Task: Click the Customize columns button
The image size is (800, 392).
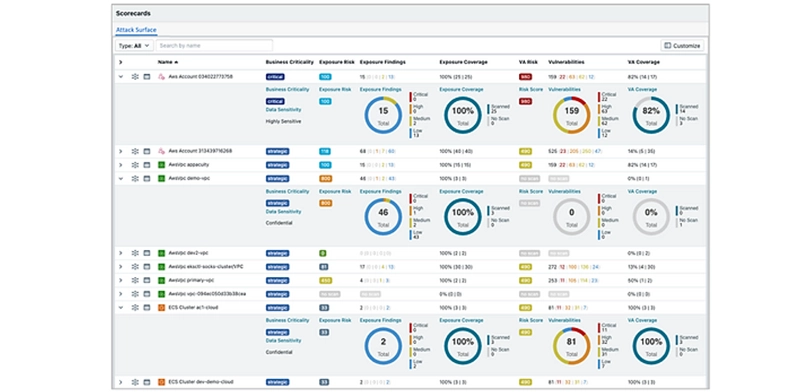Action: [682, 45]
